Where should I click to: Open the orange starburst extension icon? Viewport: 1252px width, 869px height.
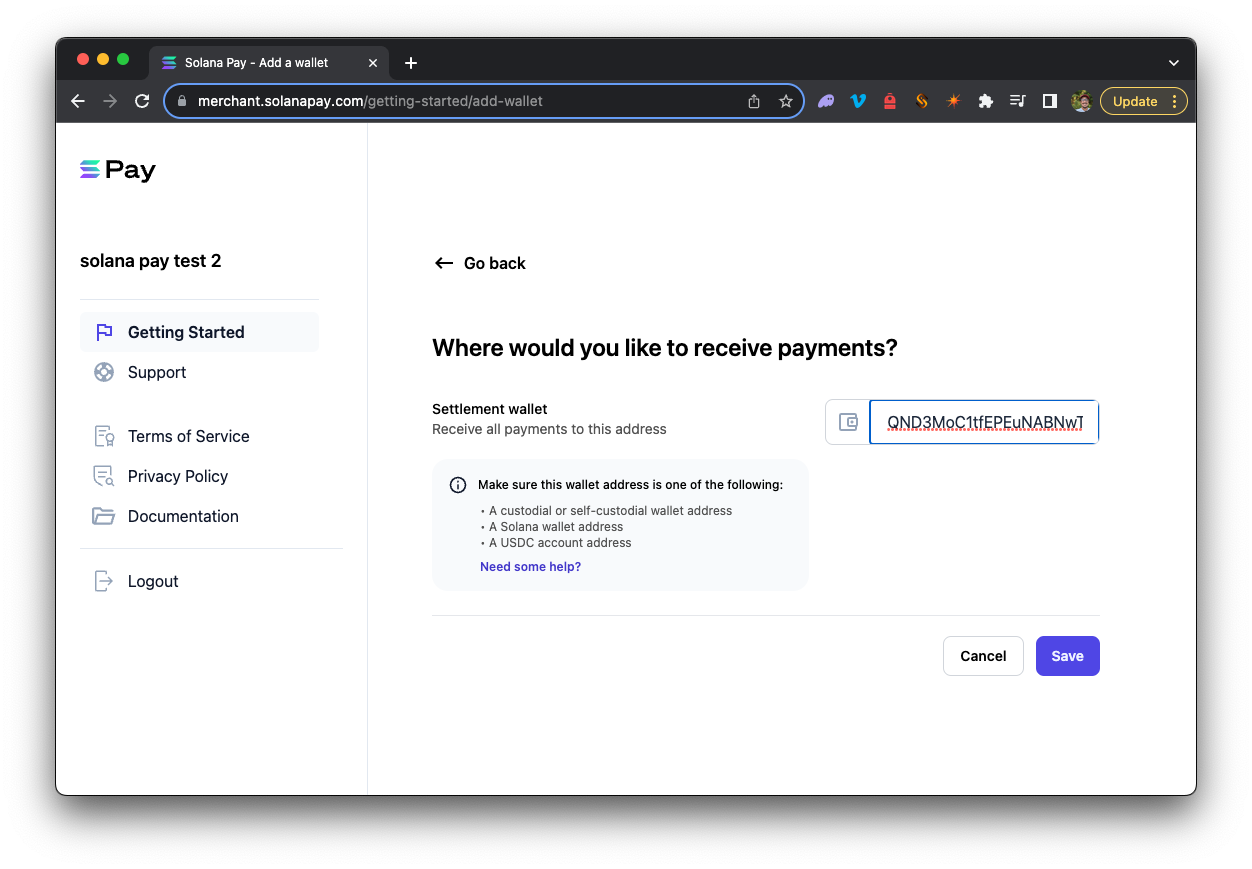[x=954, y=101]
